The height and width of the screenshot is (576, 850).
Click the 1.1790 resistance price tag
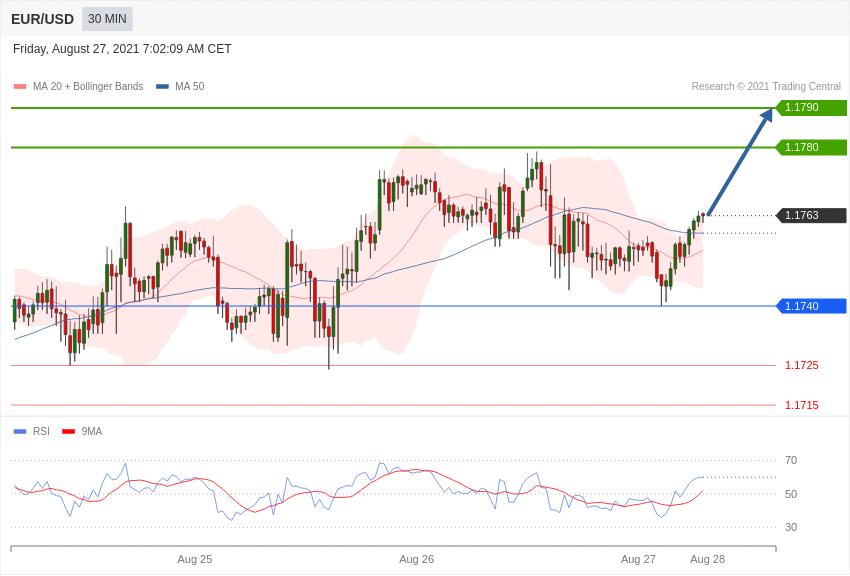pos(811,107)
